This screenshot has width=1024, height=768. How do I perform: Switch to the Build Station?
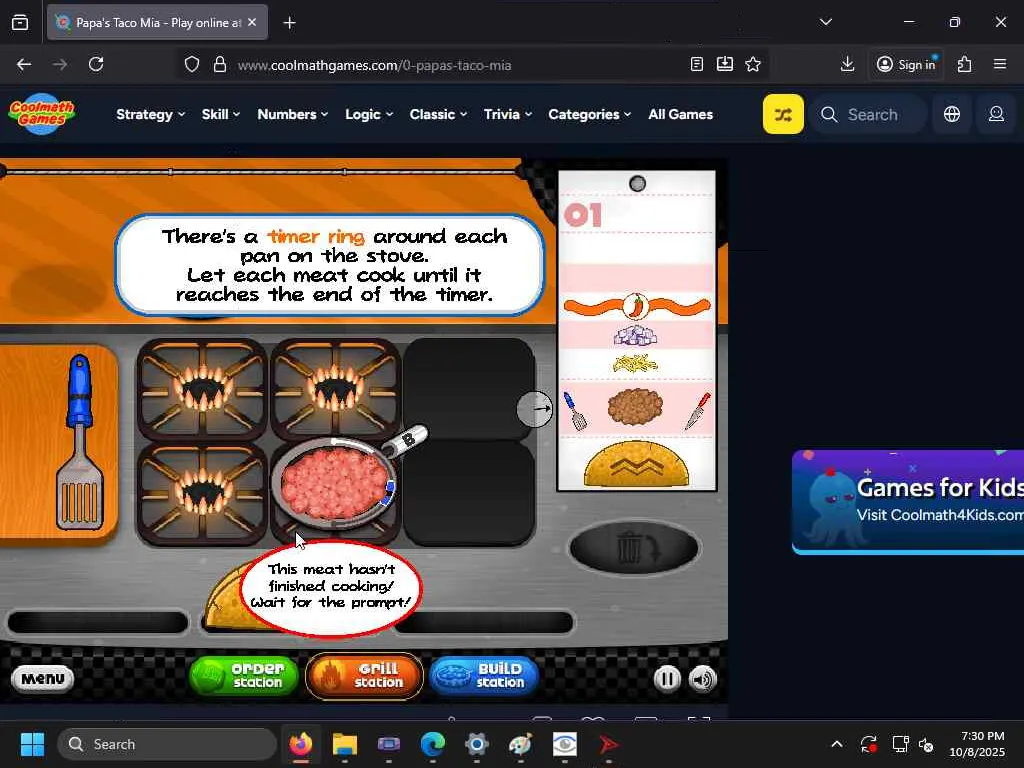tap(485, 676)
